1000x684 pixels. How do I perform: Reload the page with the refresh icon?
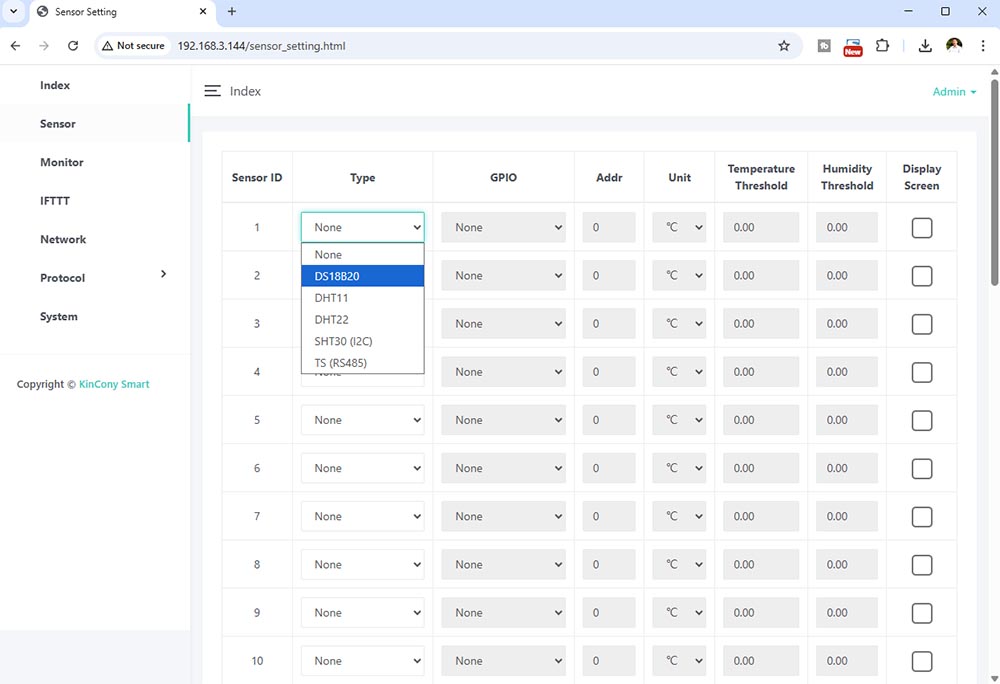pos(73,46)
